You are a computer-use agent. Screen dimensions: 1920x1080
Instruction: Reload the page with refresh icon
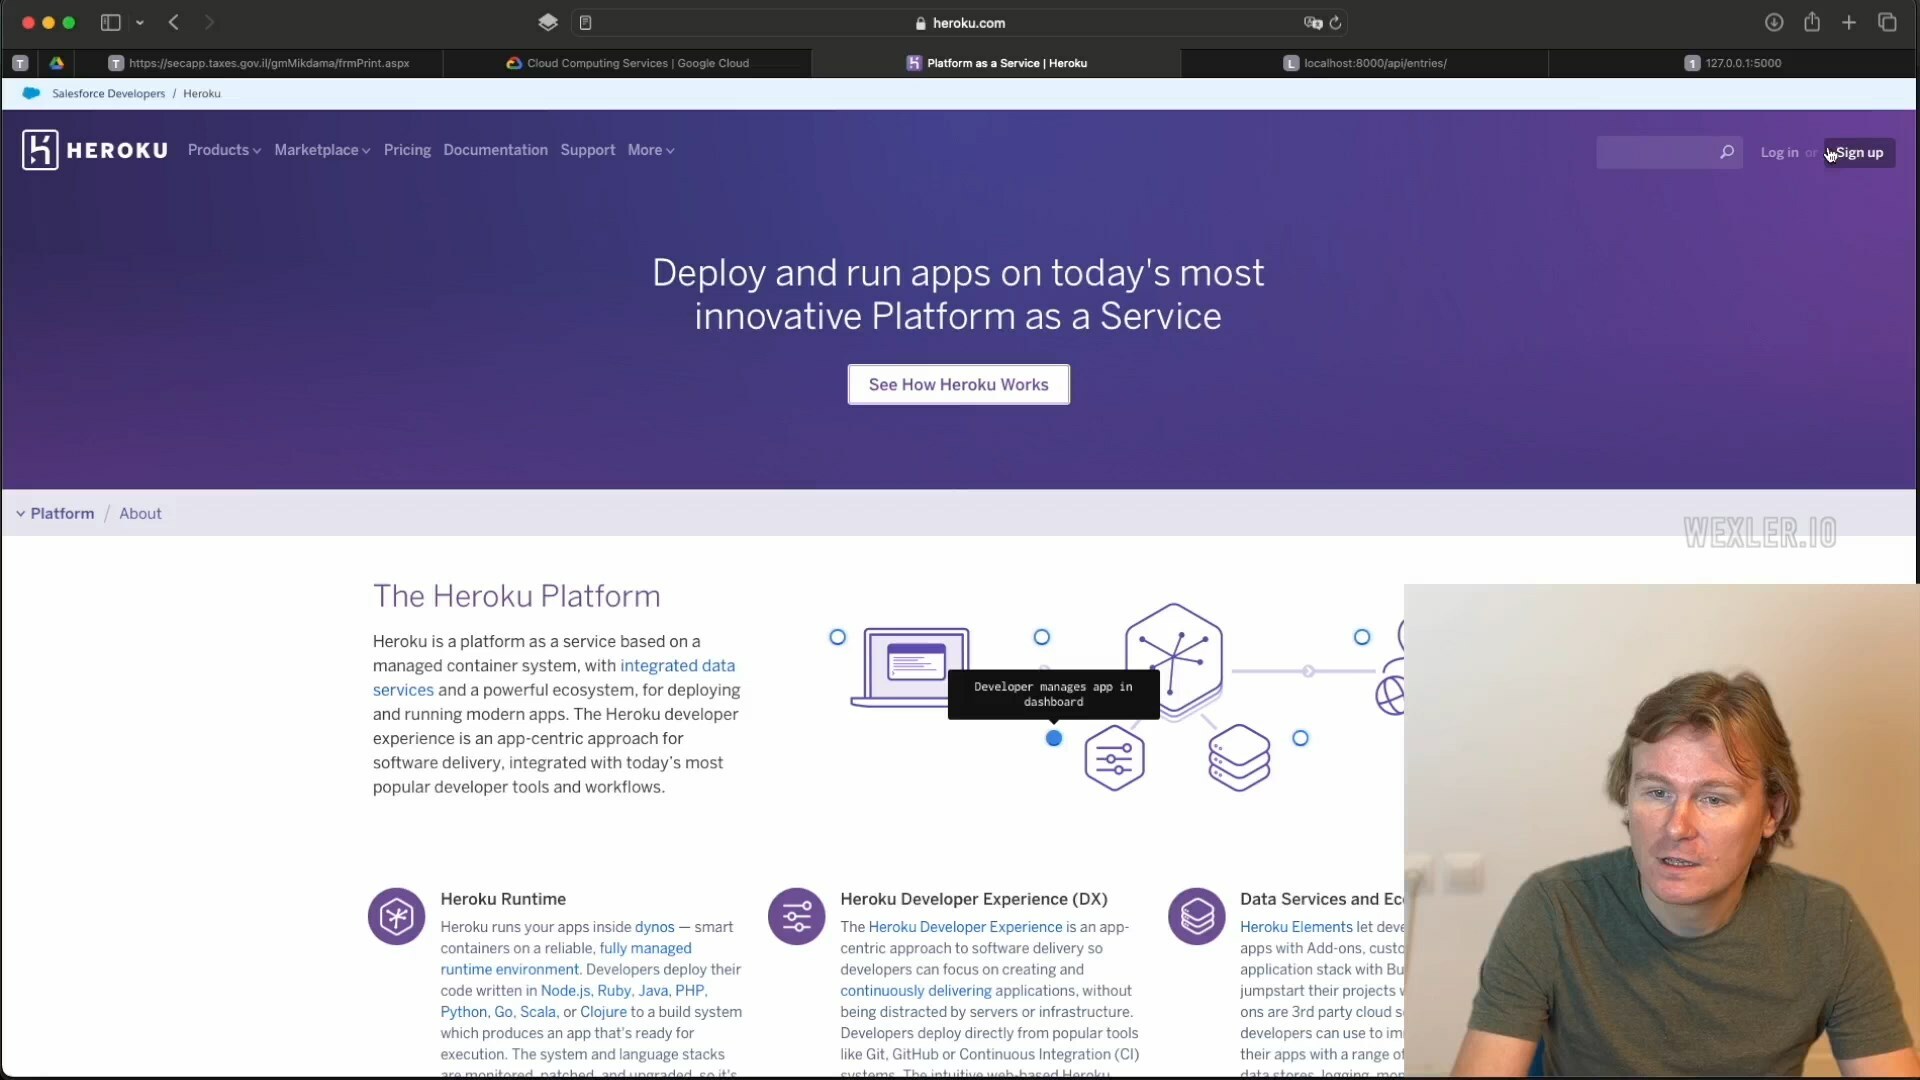[x=1336, y=22]
